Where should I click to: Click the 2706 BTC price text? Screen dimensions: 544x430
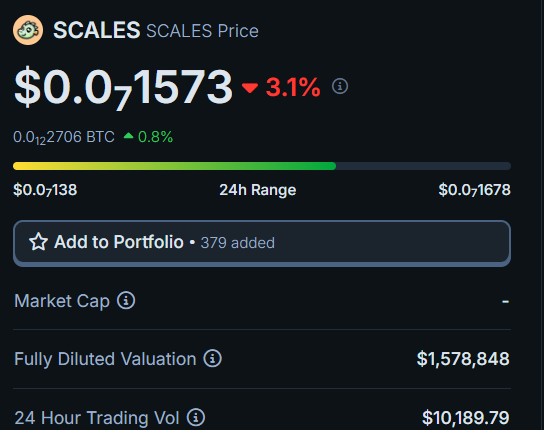(x=64, y=137)
